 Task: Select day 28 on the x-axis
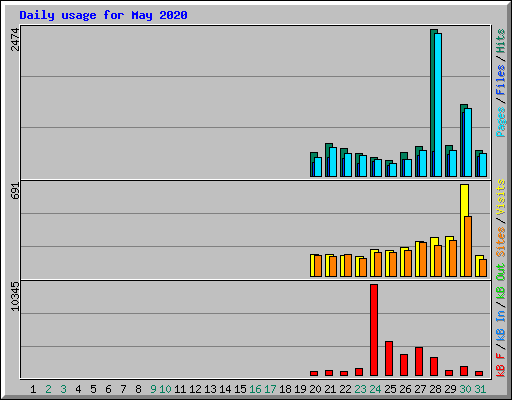pos(435,389)
